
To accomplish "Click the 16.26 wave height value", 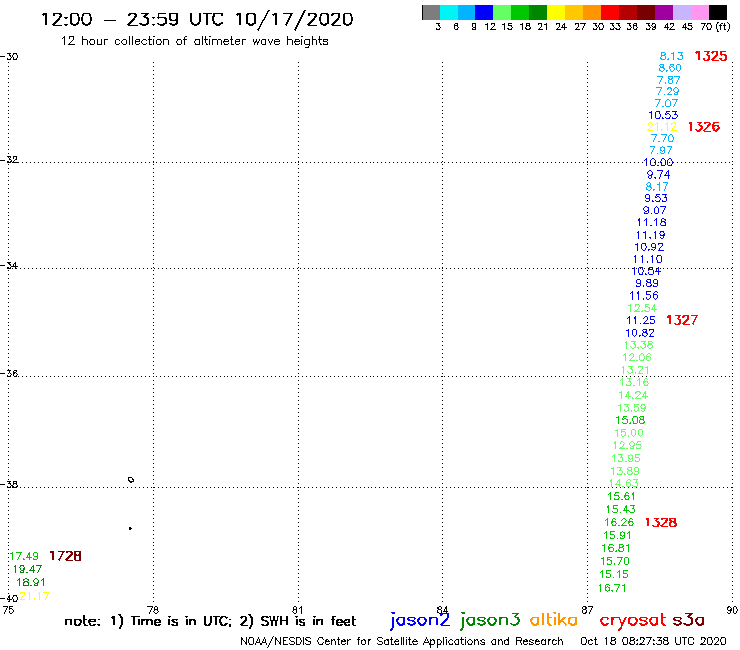I will 619,523.
